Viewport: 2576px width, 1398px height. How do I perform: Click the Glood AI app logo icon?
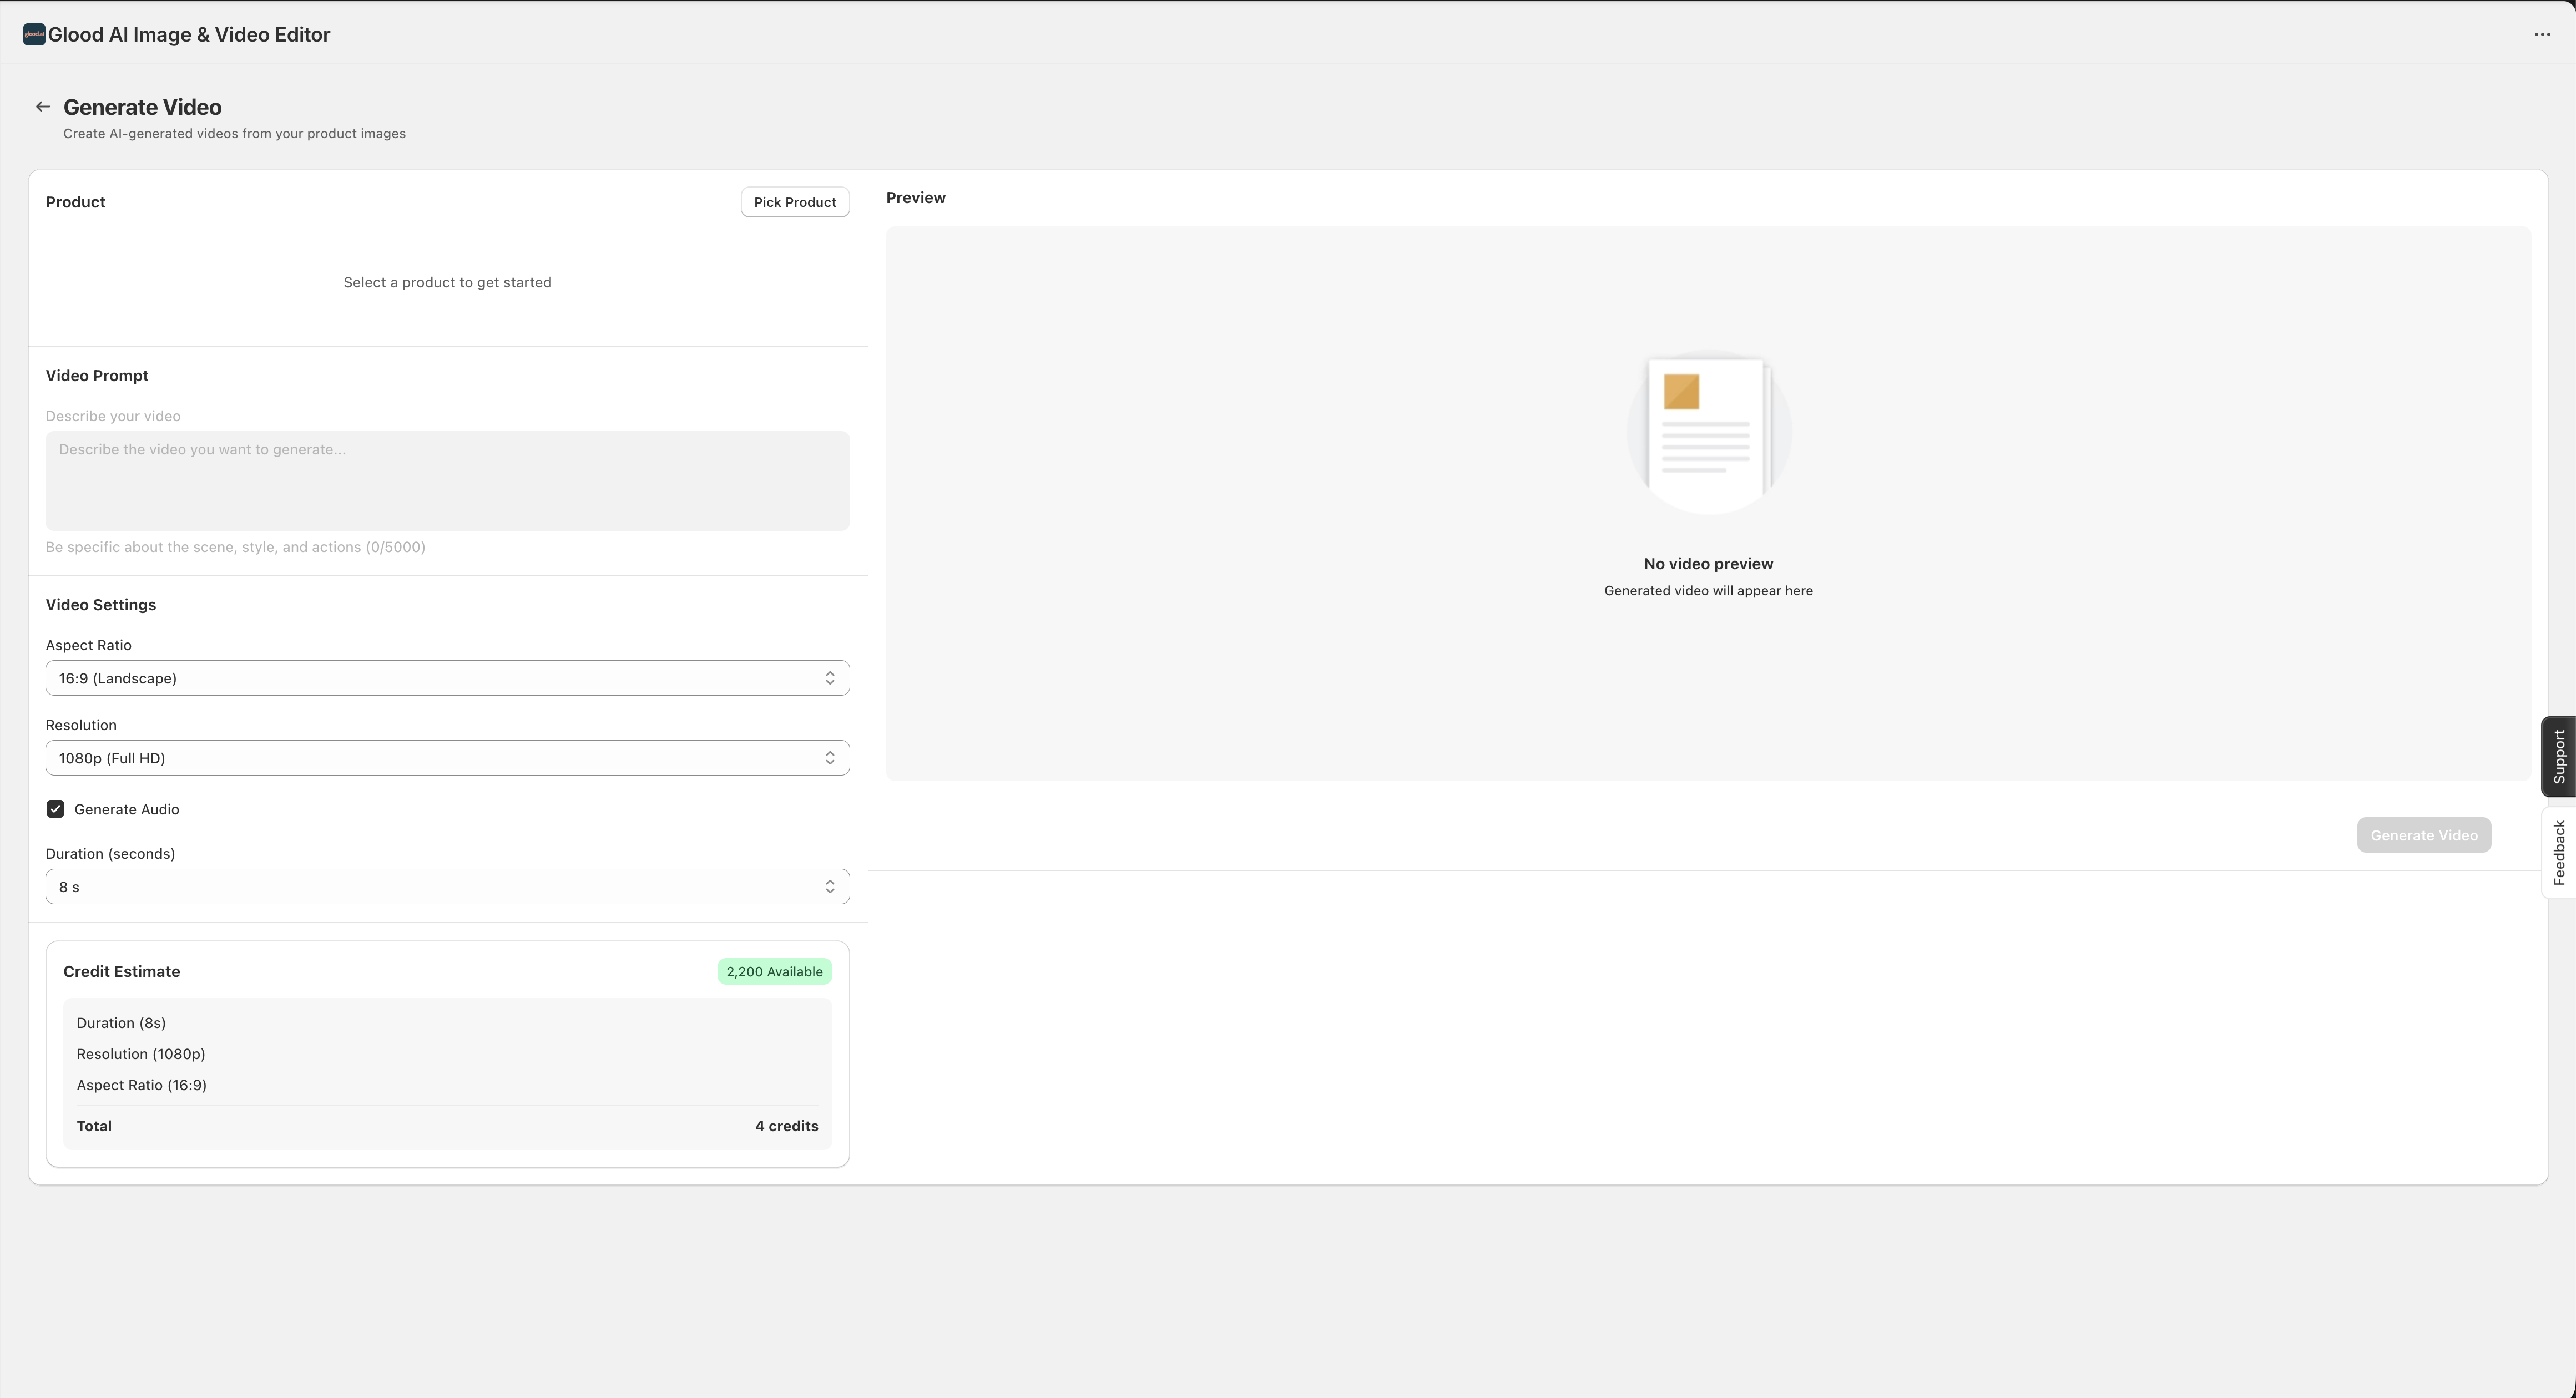click(33, 33)
